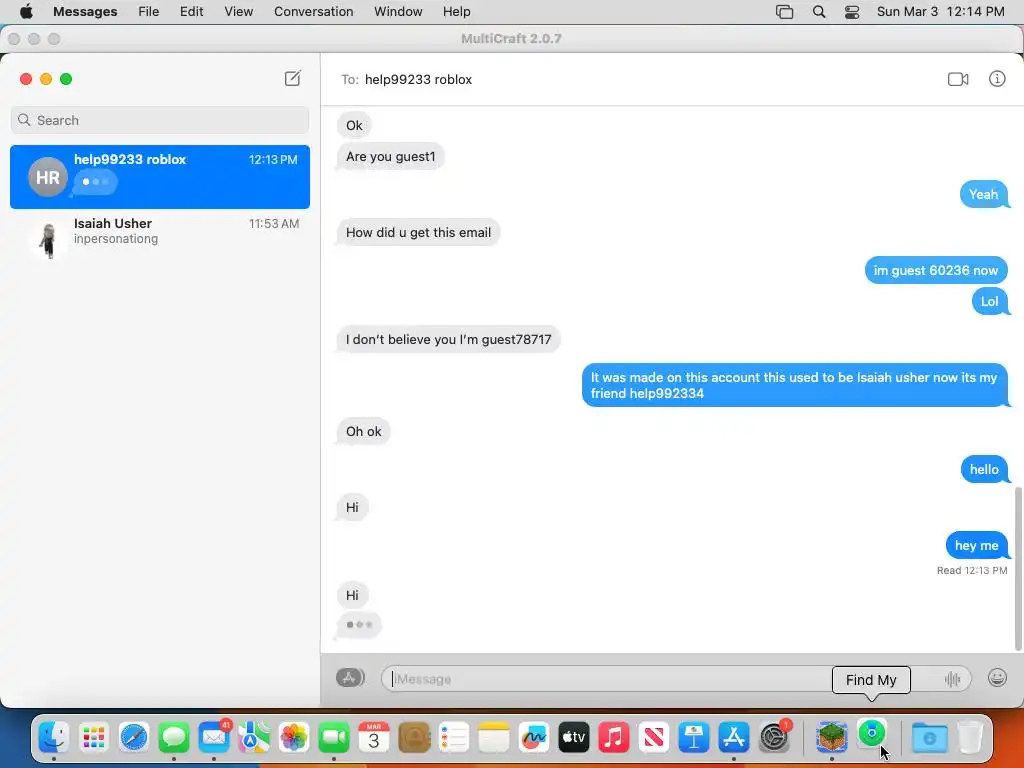Open the View menu
1024x768 pixels.
[238, 11]
